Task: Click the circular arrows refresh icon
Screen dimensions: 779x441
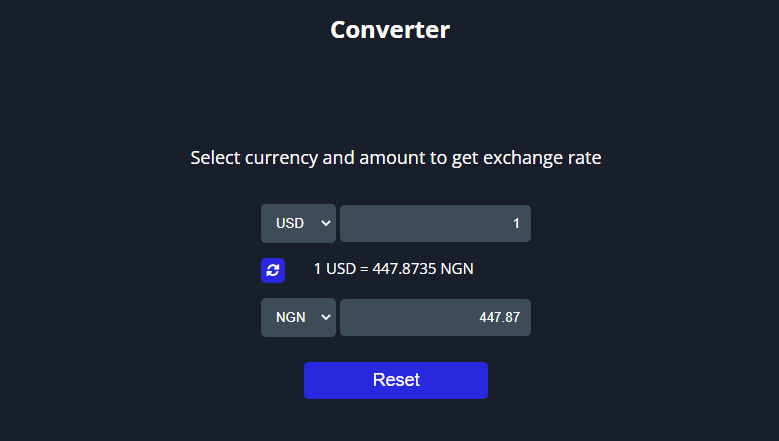Action: [x=273, y=270]
